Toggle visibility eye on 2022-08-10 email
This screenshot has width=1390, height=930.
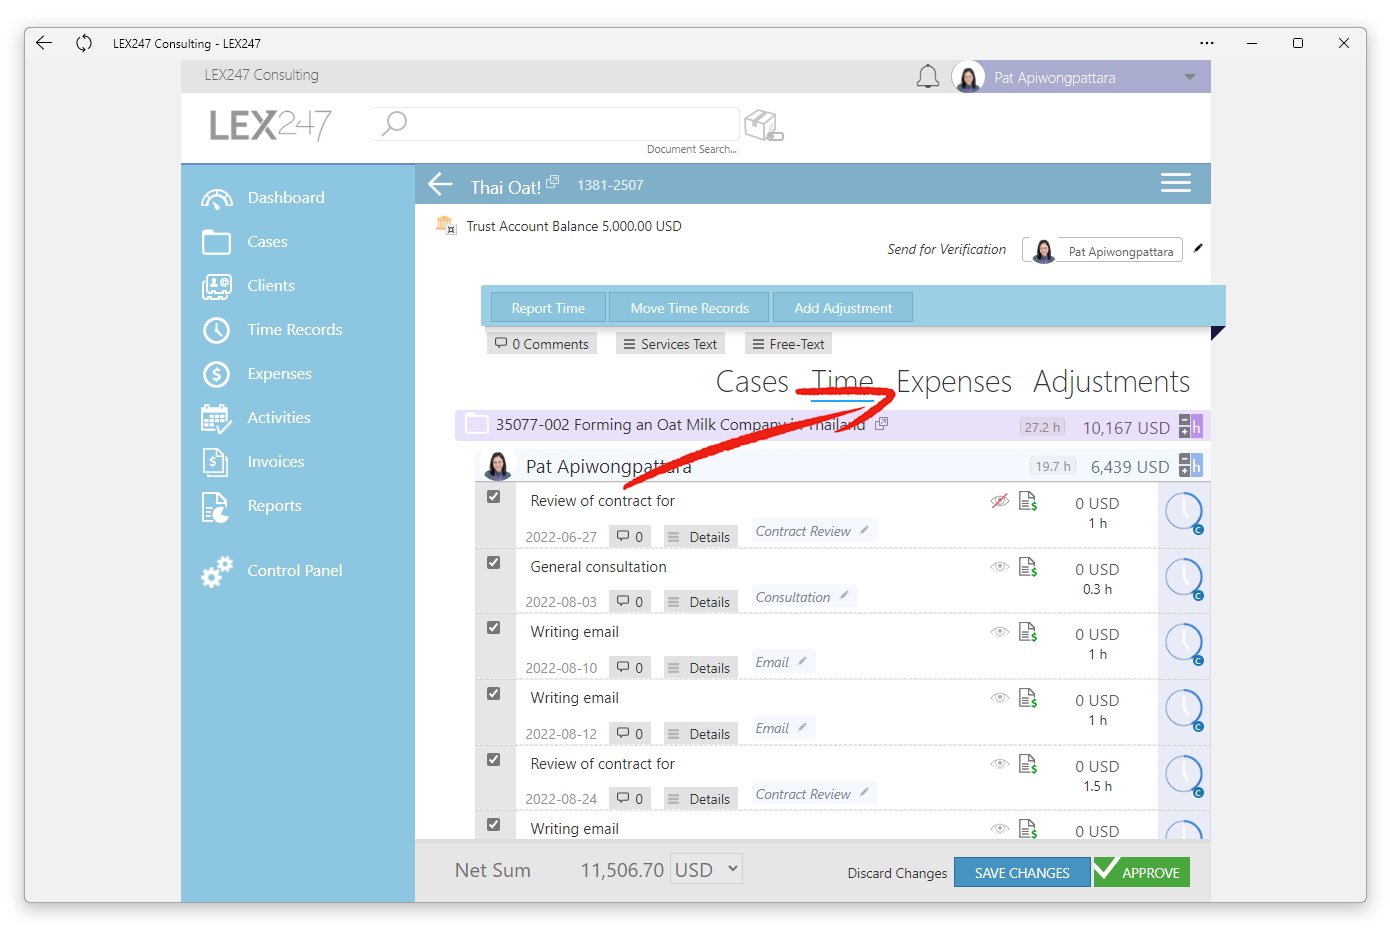(x=999, y=631)
